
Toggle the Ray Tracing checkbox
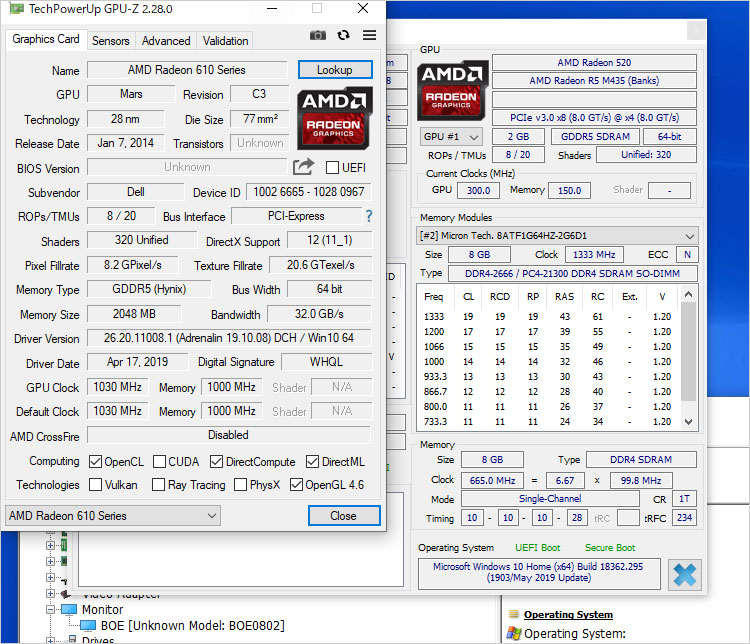point(158,485)
